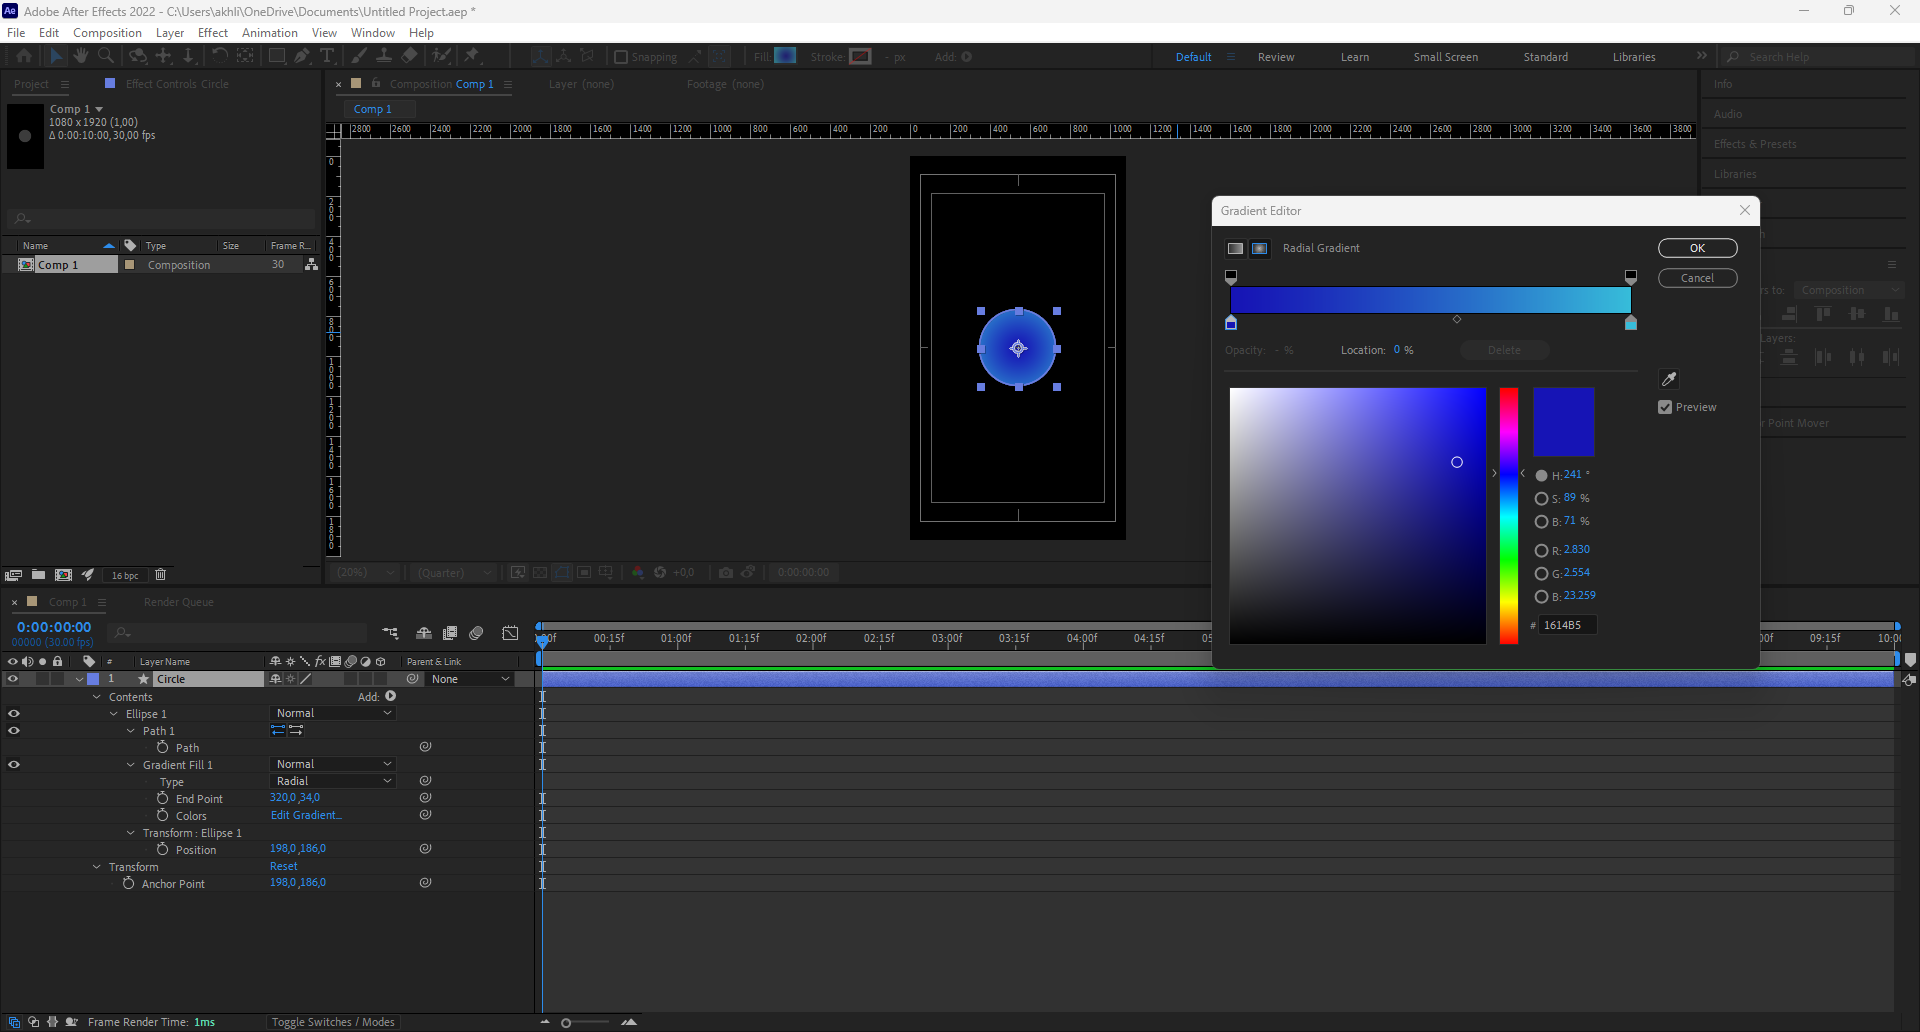Toggle the Preview checkbox
The width and height of the screenshot is (1920, 1032).
tap(1665, 407)
